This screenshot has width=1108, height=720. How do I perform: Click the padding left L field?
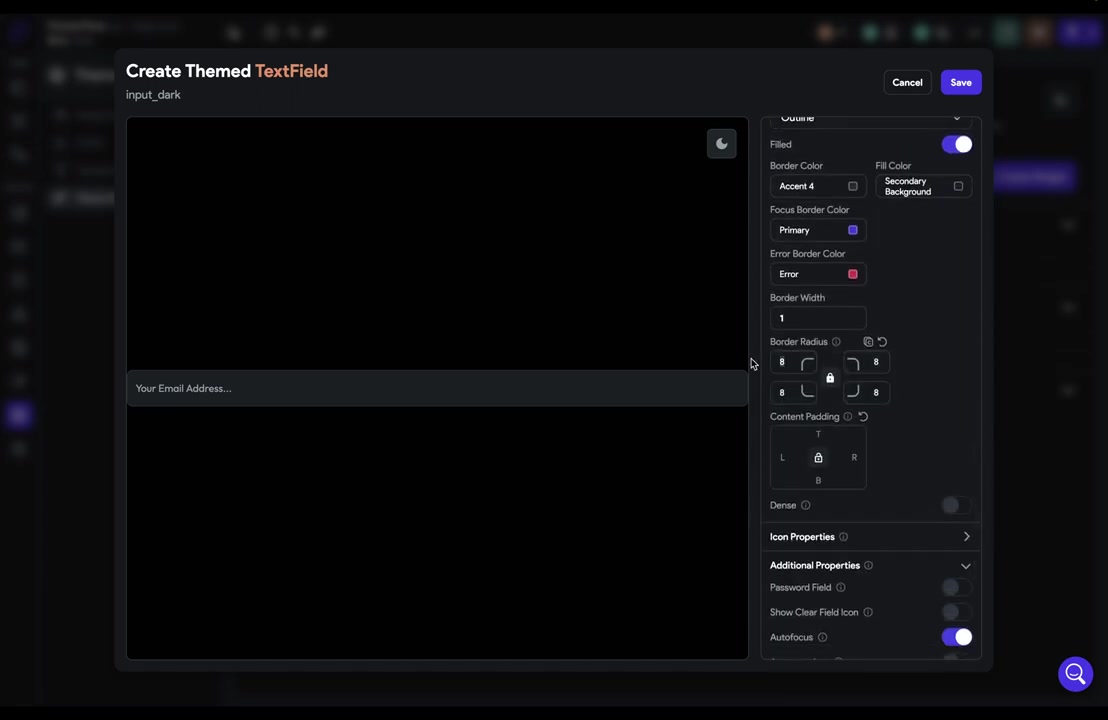[783, 458]
